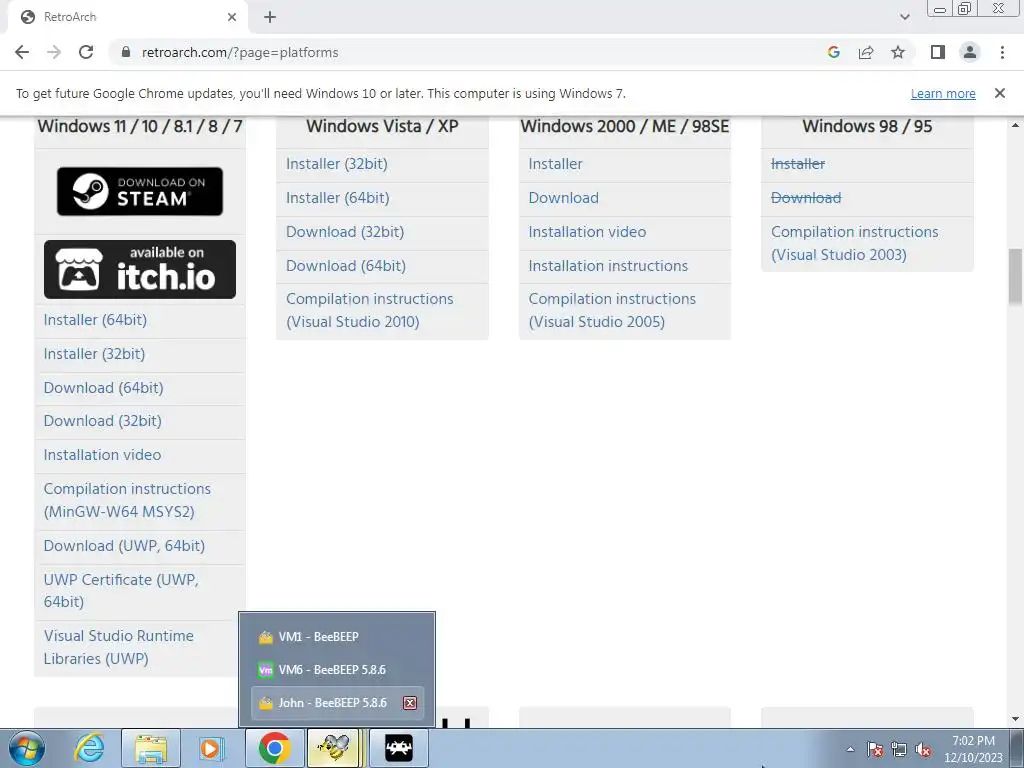
Task: Open Windows Media Player from taskbar
Action: pyautogui.click(x=212, y=748)
